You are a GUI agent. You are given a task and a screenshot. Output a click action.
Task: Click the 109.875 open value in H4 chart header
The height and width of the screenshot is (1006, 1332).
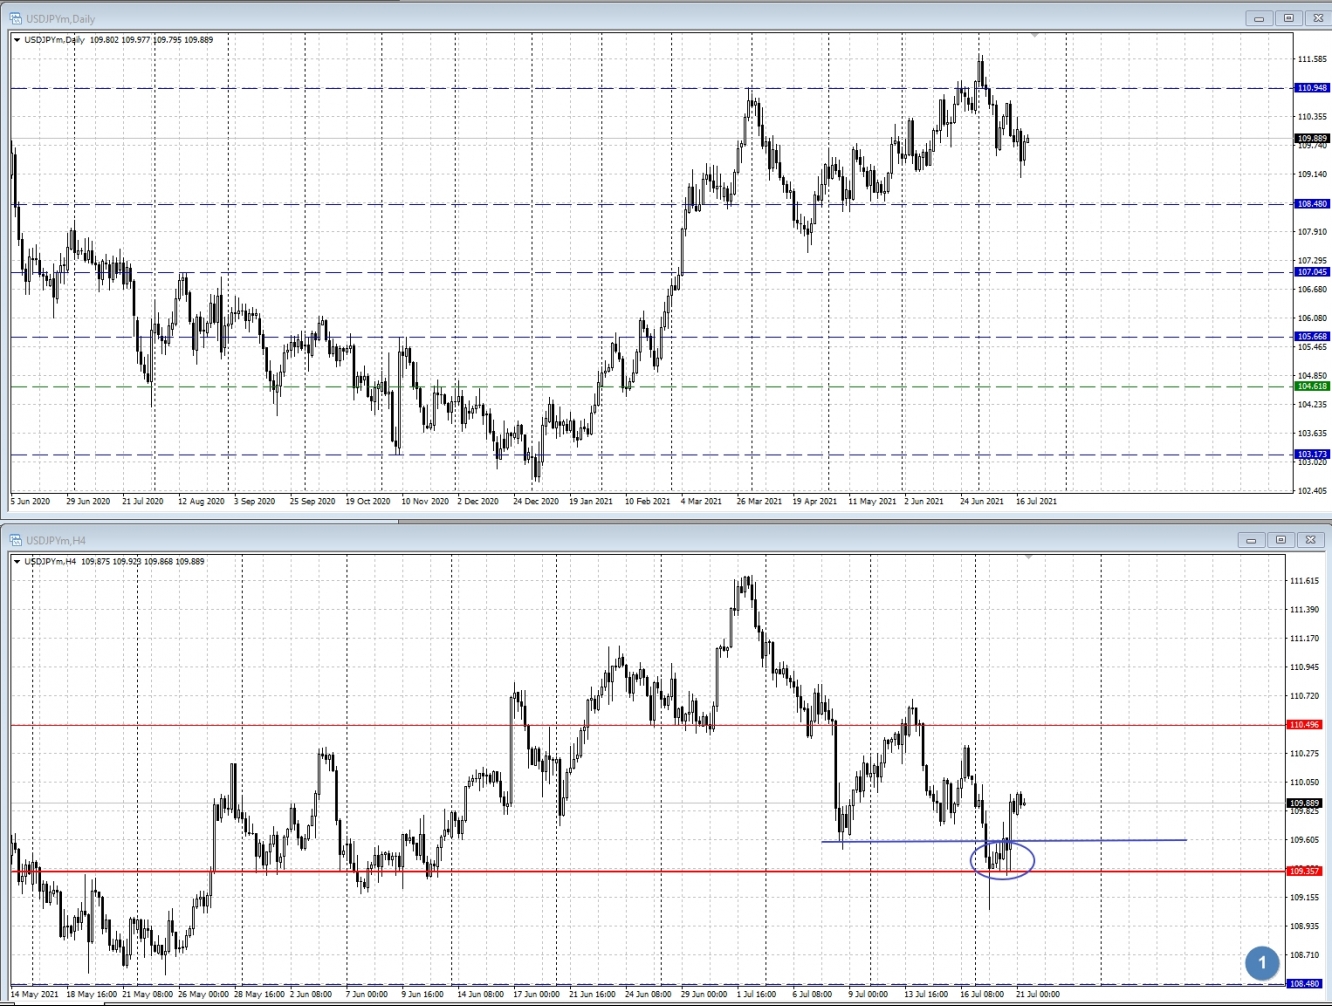[95, 562]
